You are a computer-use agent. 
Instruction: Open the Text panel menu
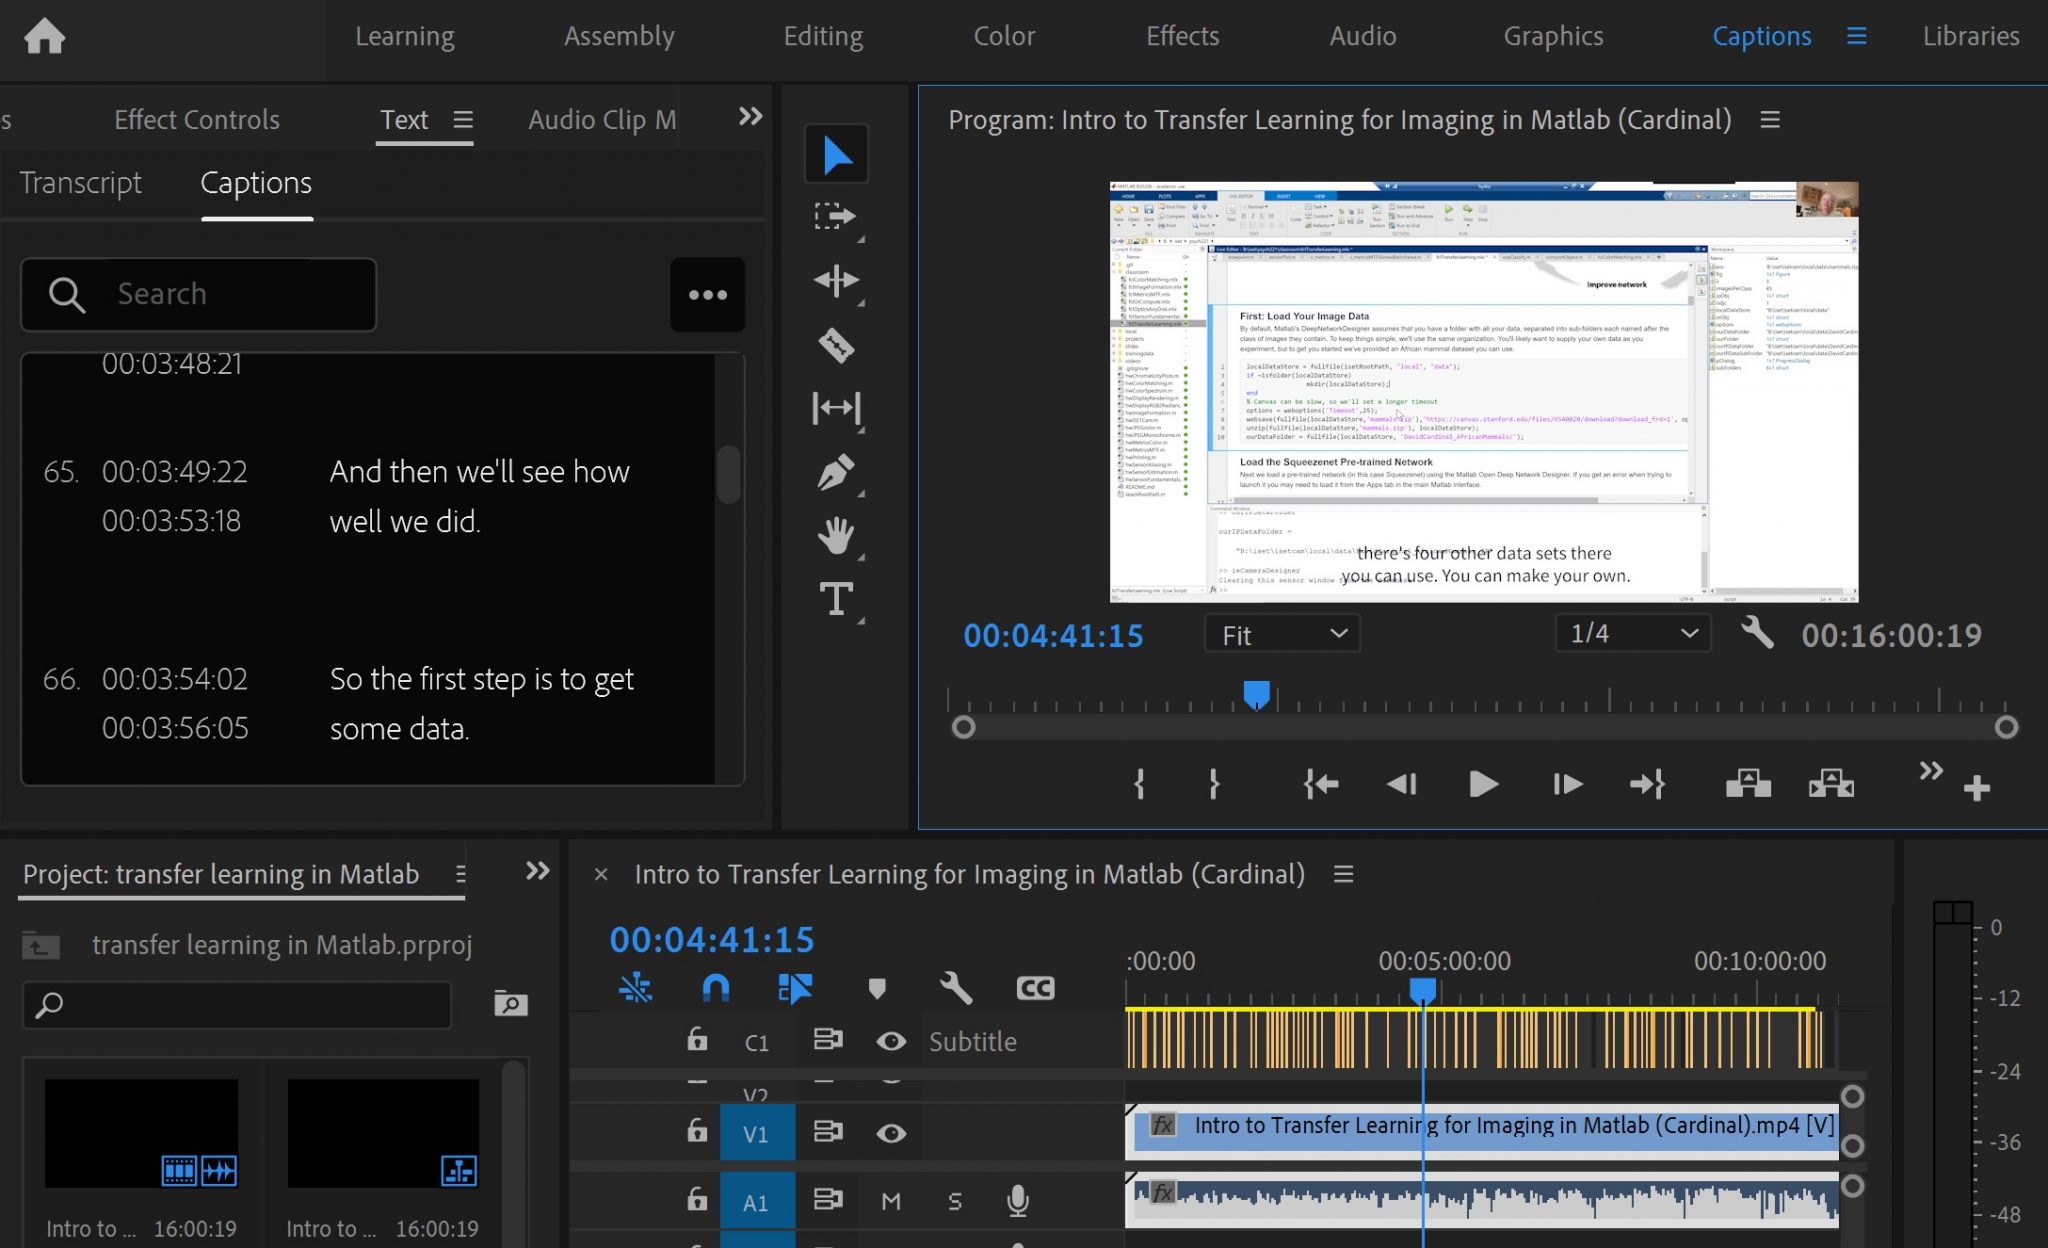coord(463,120)
